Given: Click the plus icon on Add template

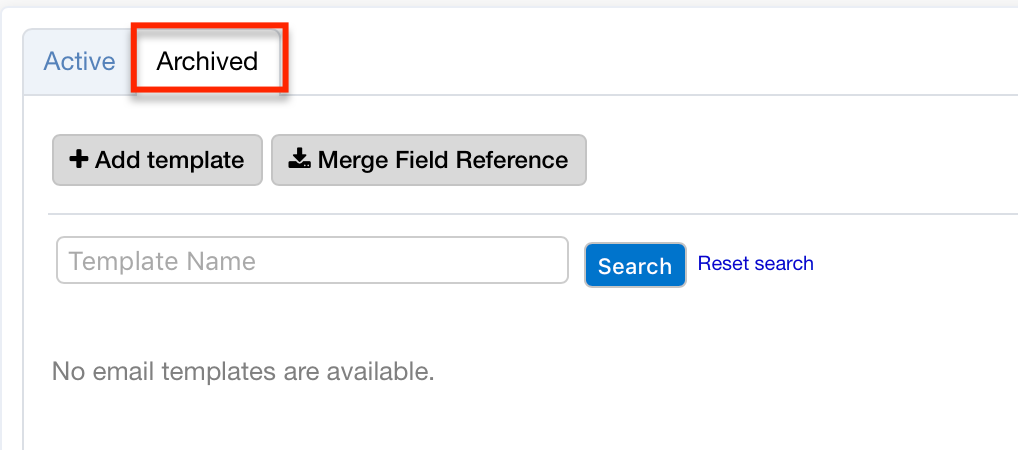Looking at the screenshot, I should (x=79, y=160).
